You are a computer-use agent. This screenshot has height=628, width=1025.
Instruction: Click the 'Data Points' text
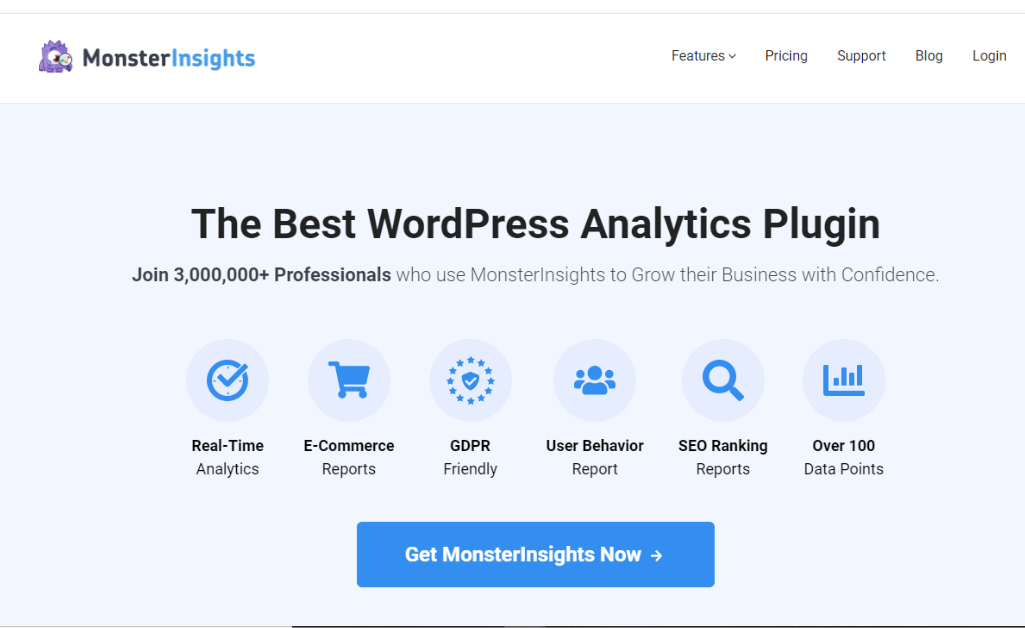[x=843, y=469]
